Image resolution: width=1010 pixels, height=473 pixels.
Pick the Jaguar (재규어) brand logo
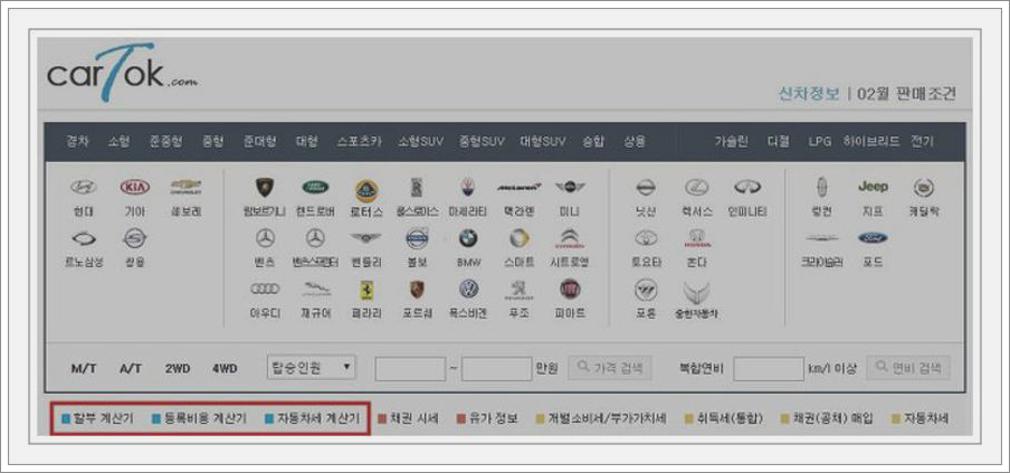[316, 289]
